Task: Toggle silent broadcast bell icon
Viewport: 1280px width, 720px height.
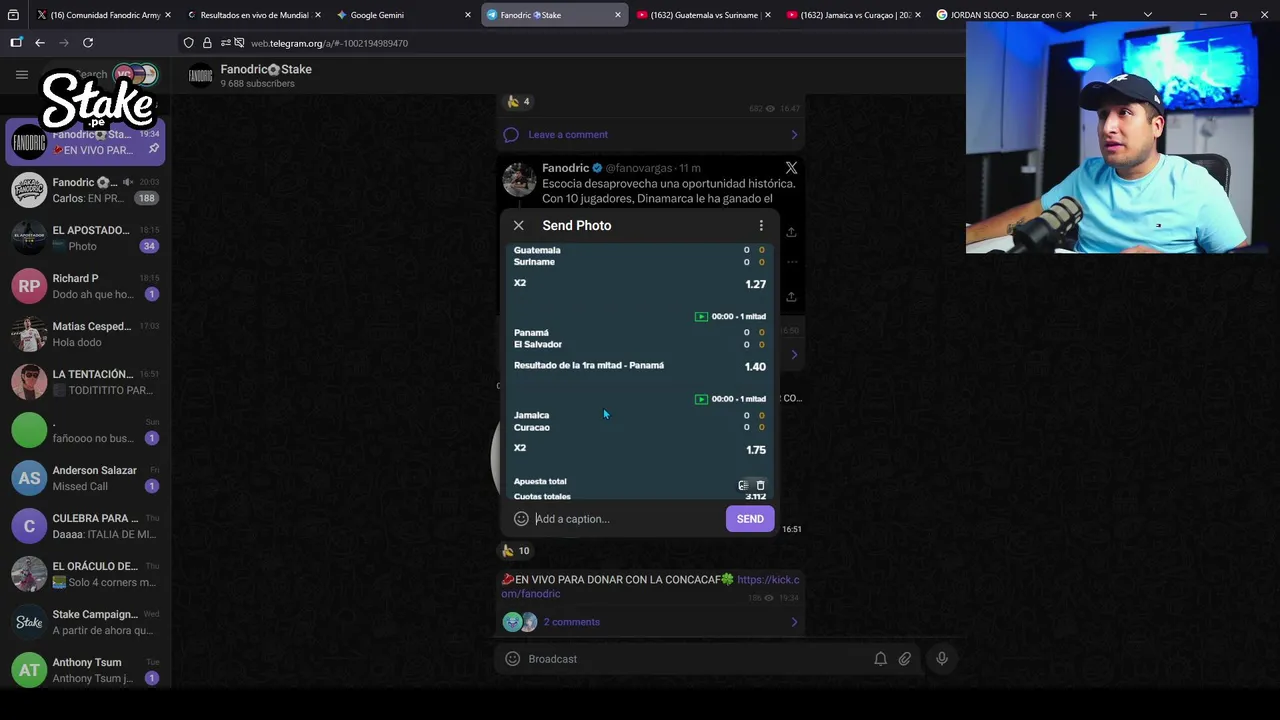Action: 880,659
